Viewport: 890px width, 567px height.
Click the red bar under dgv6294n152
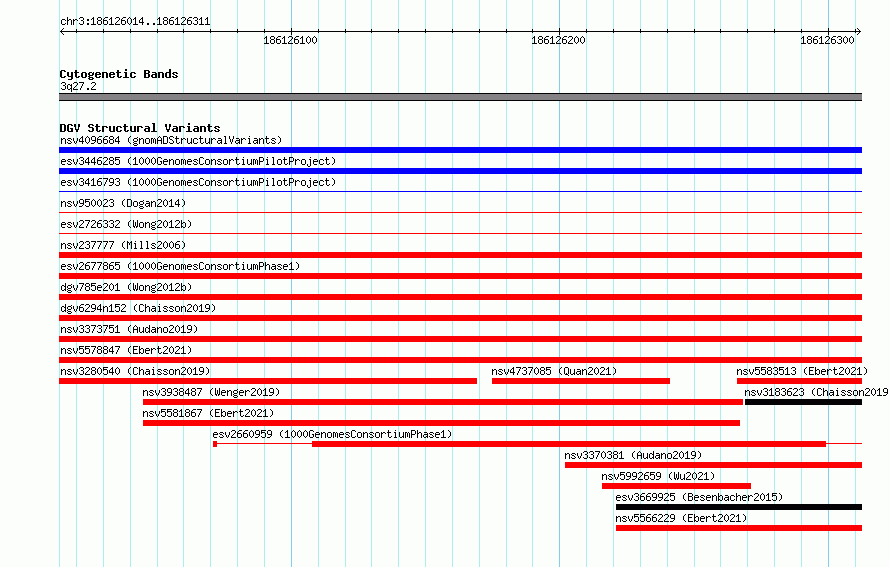tap(460, 318)
